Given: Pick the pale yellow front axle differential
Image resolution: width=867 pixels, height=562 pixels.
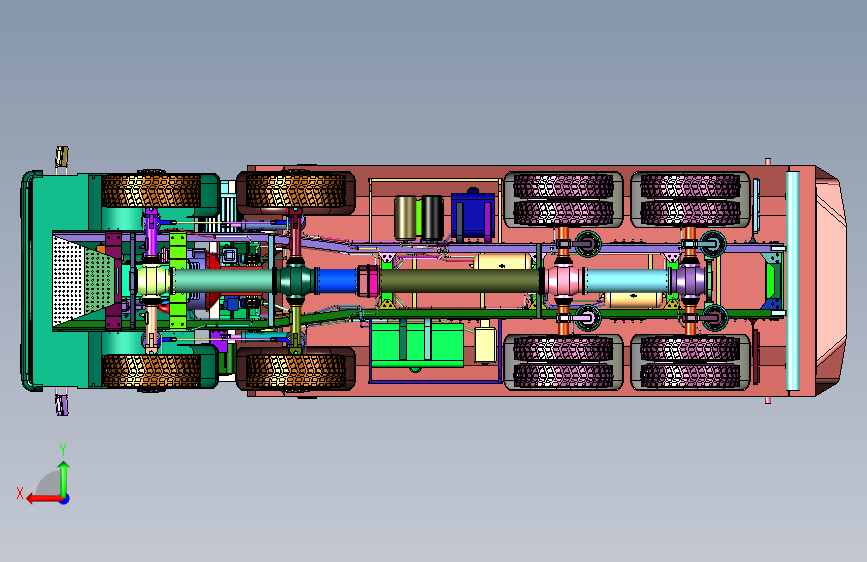Looking at the screenshot, I should 153,280.
